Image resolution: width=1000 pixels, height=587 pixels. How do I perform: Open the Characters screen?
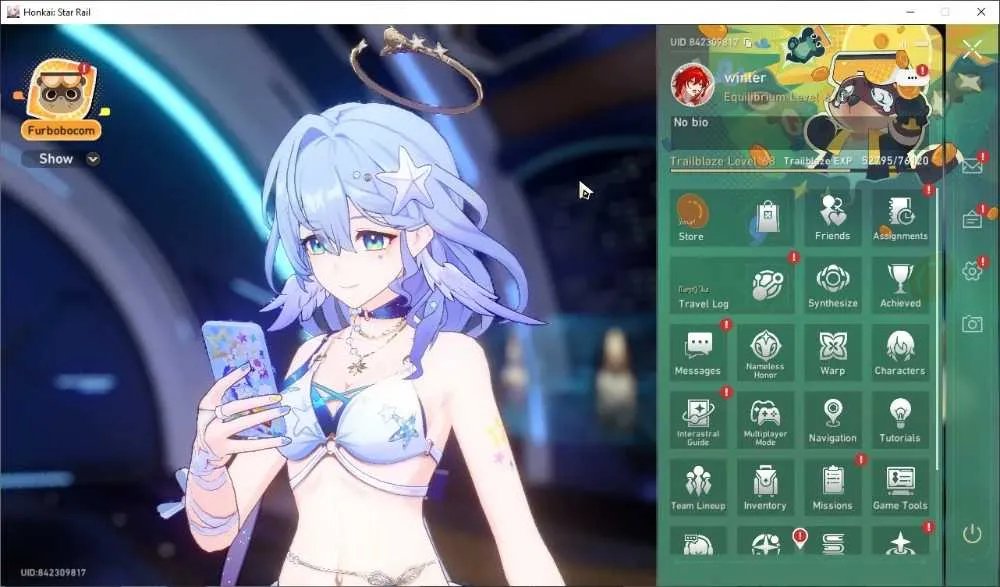(x=900, y=353)
